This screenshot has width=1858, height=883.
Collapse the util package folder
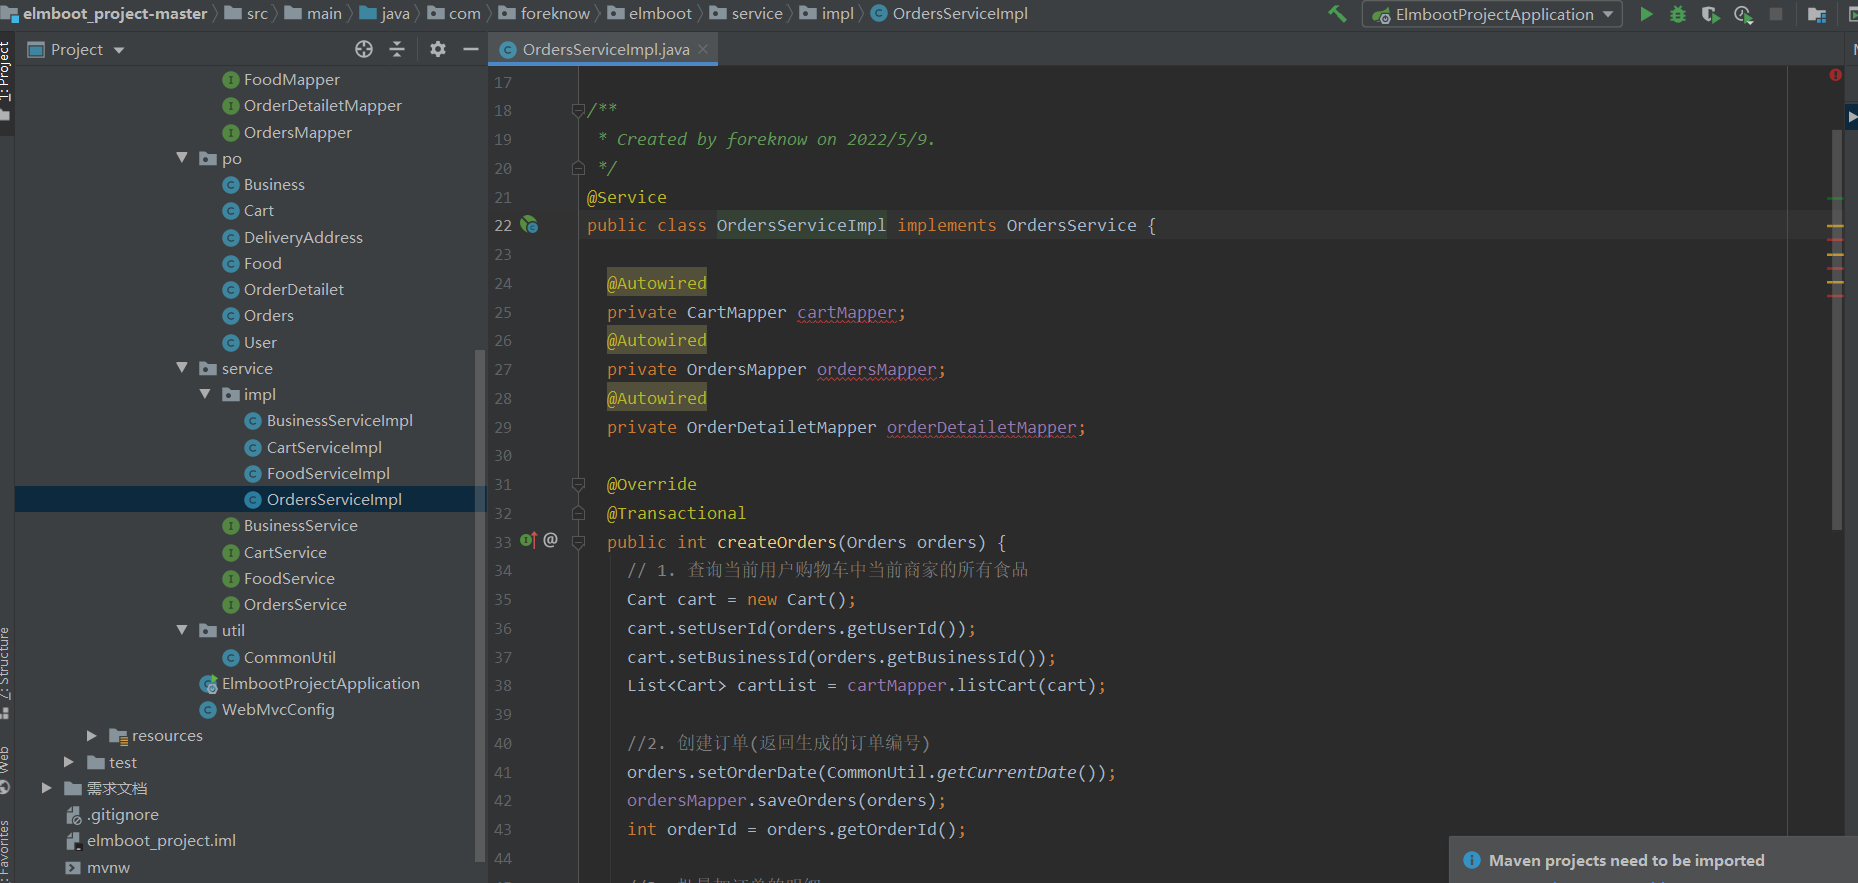(182, 630)
